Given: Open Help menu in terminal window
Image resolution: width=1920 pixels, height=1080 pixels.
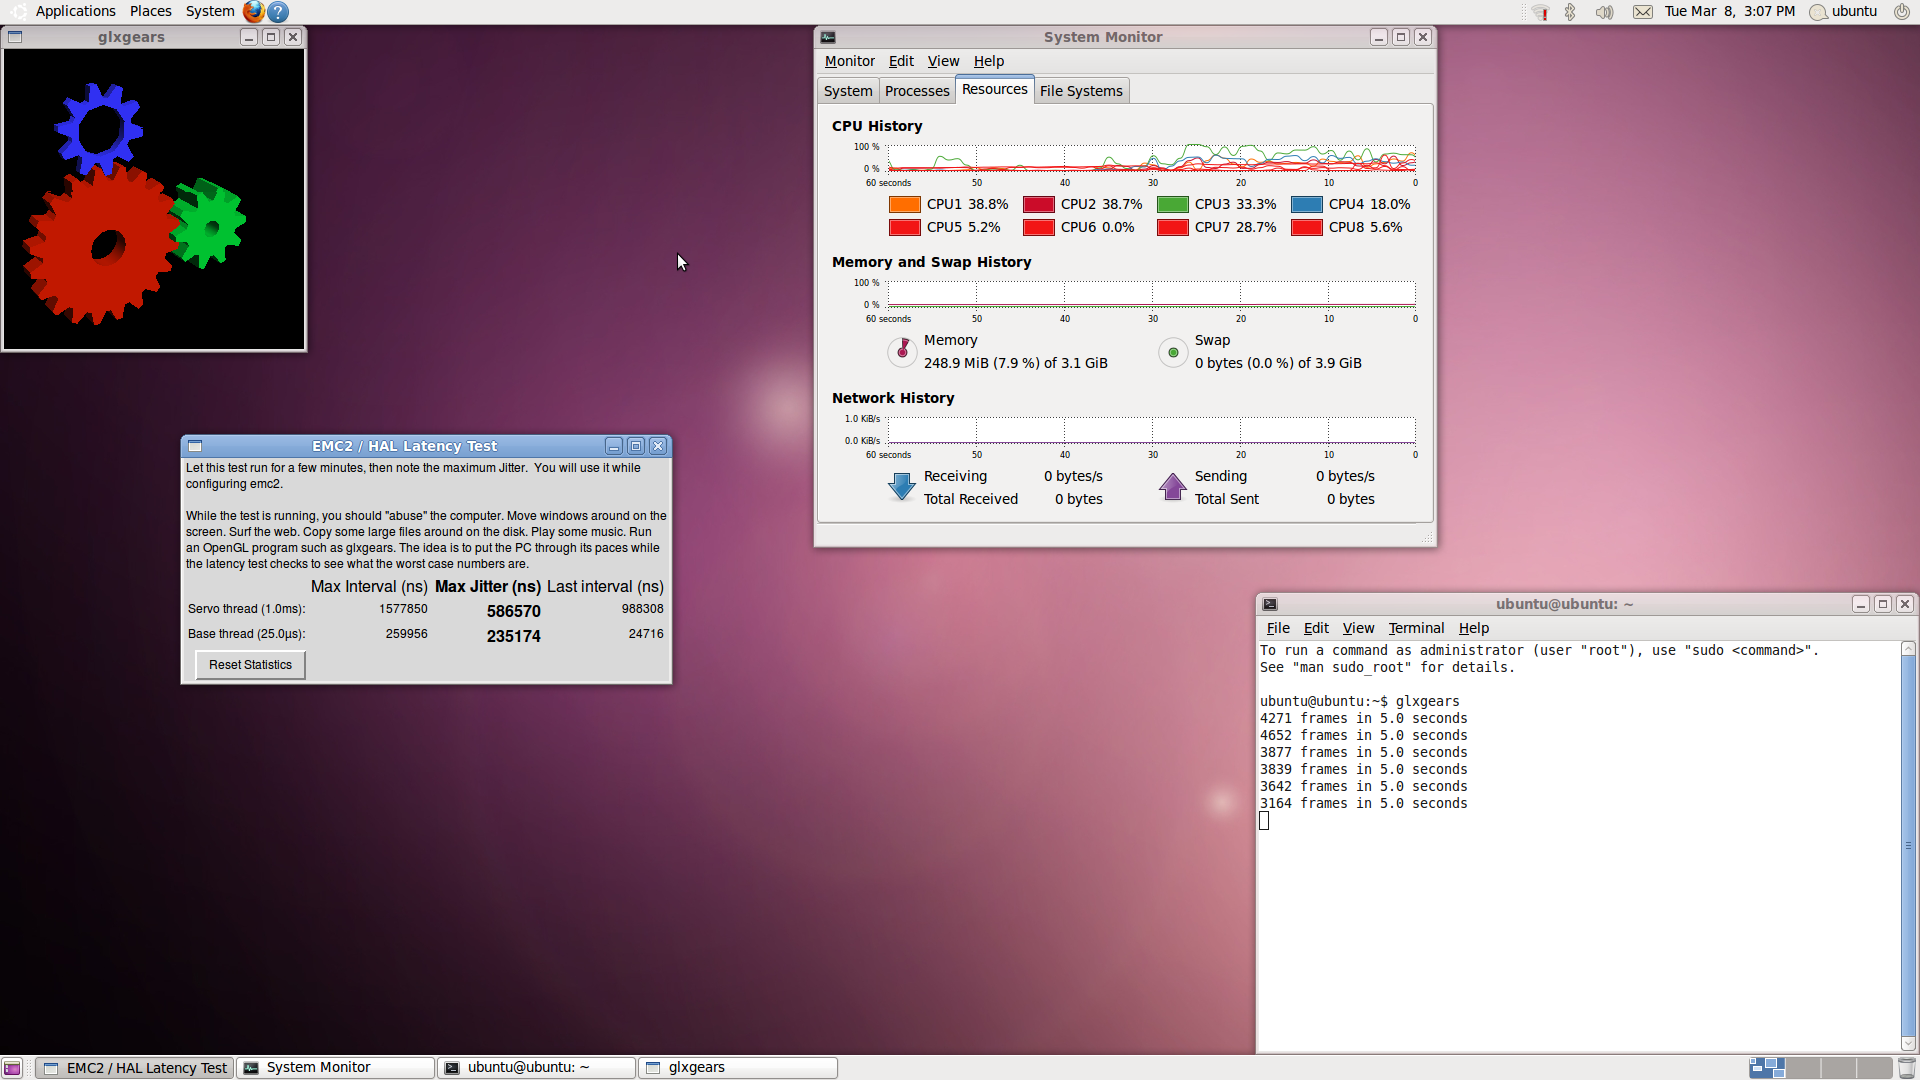Looking at the screenshot, I should [x=1474, y=628].
